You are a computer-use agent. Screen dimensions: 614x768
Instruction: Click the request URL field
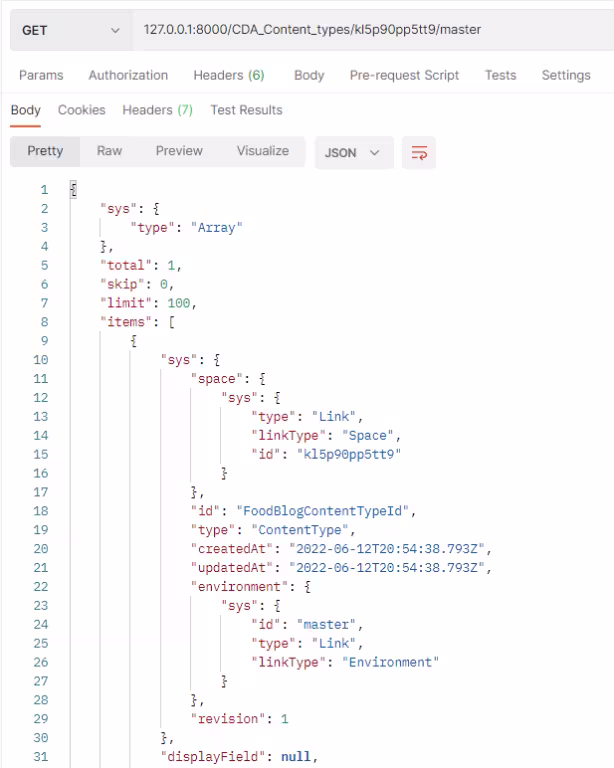click(x=373, y=30)
